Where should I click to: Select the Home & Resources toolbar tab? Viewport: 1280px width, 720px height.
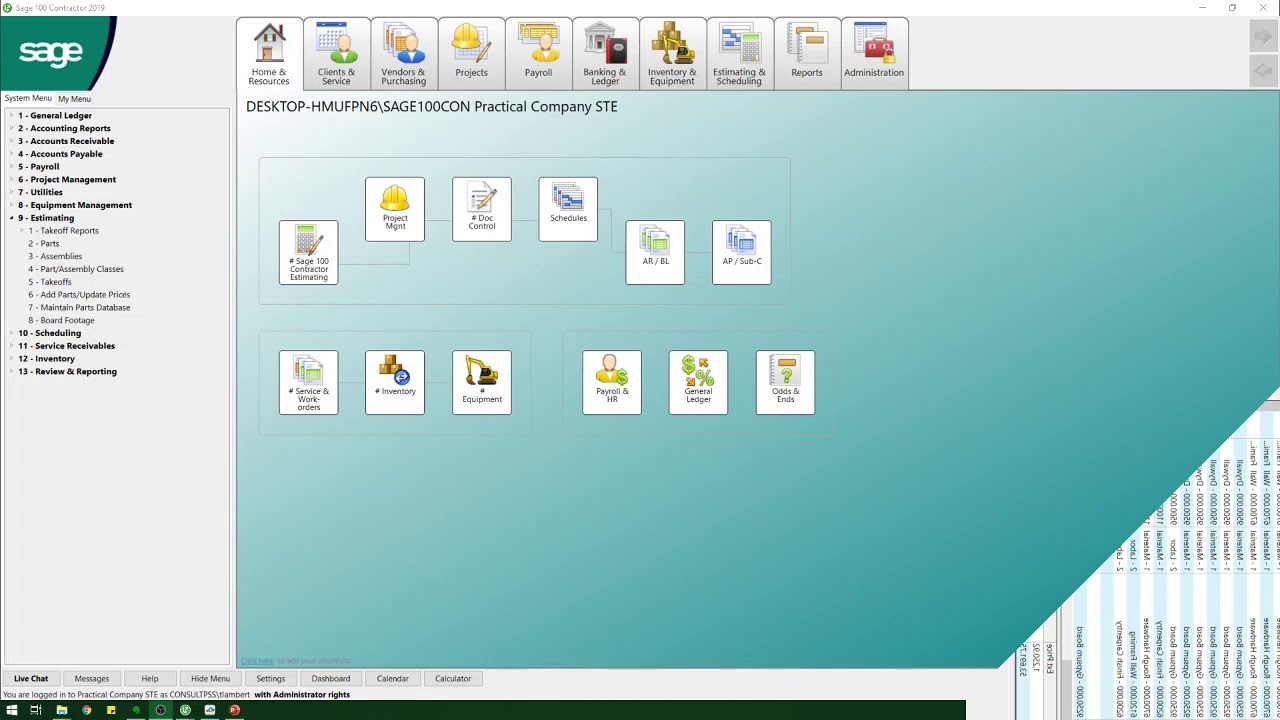click(x=269, y=54)
